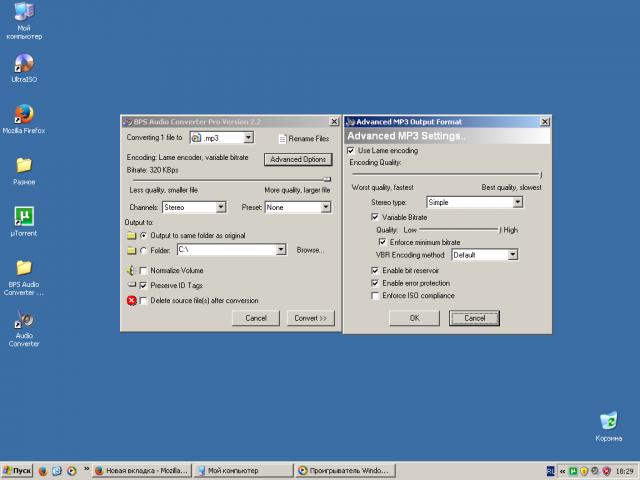Click the Start button in the taskbar
This screenshot has height=480, width=640.
coord(18,470)
